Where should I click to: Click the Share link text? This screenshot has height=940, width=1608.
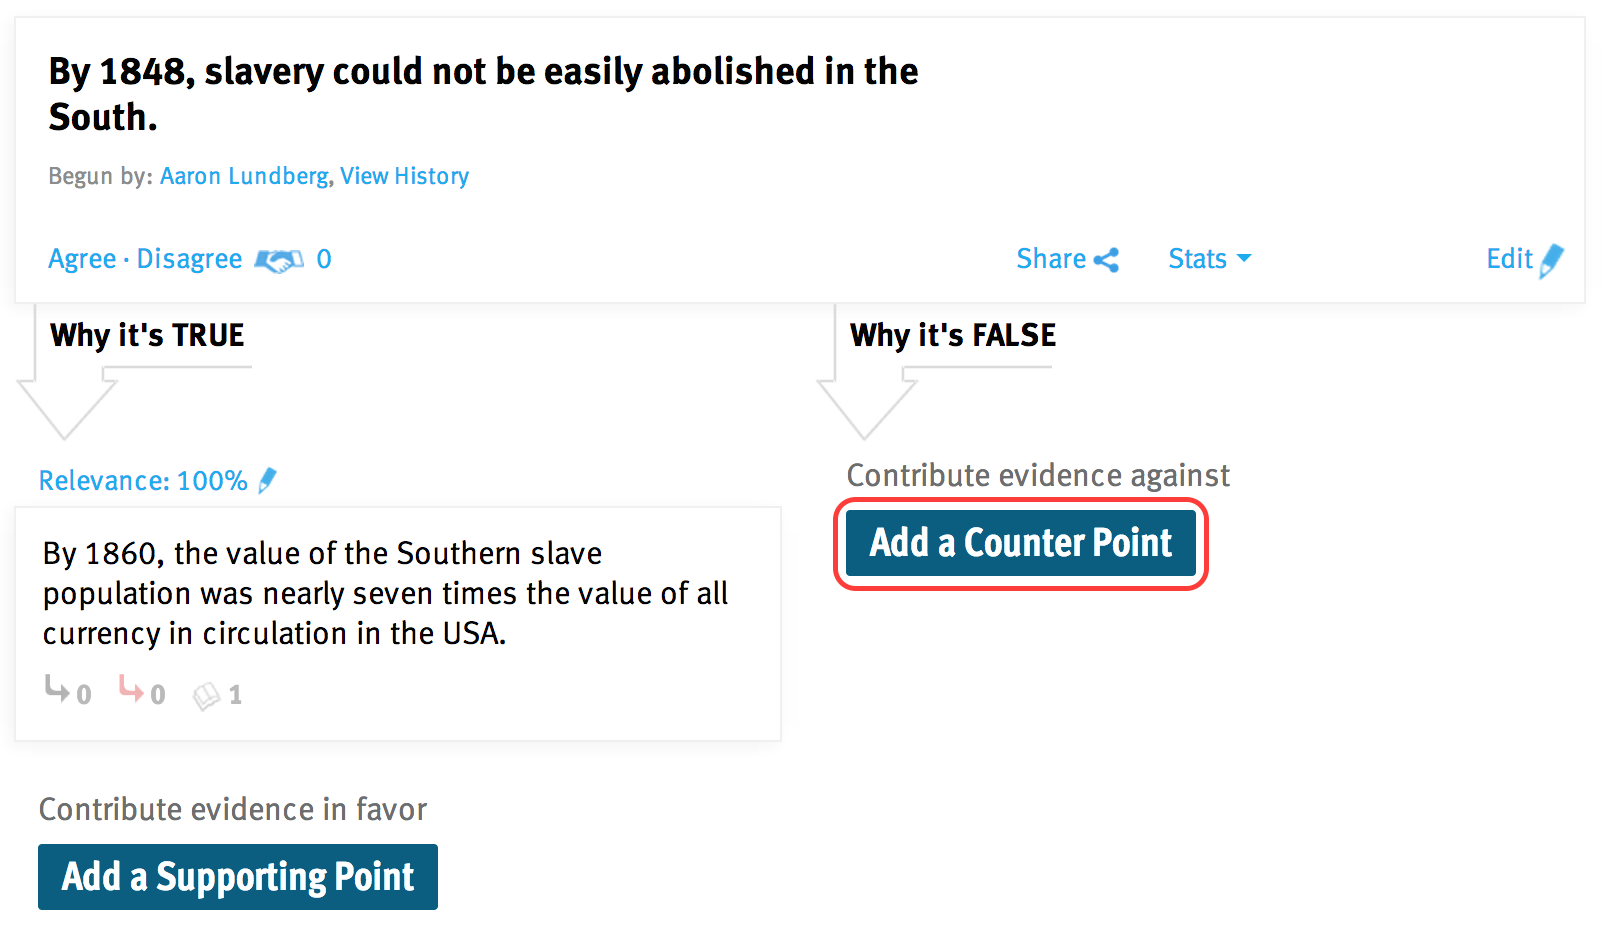tap(1051, 259)
